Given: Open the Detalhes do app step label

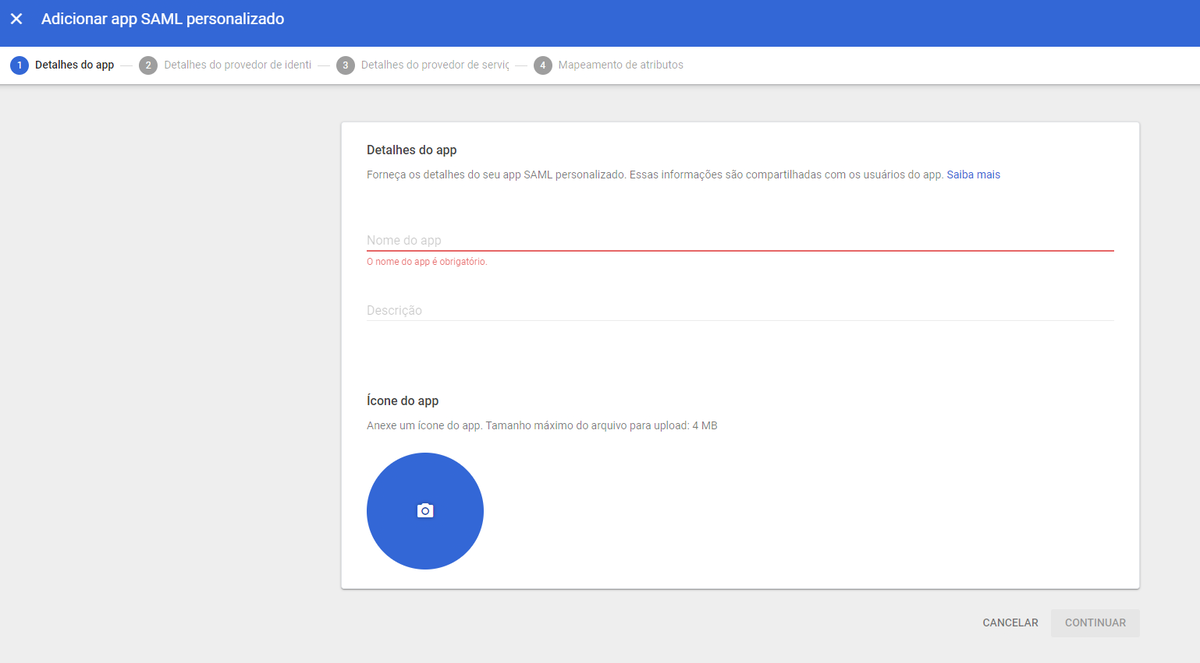Looking at the screenshot, I should [74, 65].
